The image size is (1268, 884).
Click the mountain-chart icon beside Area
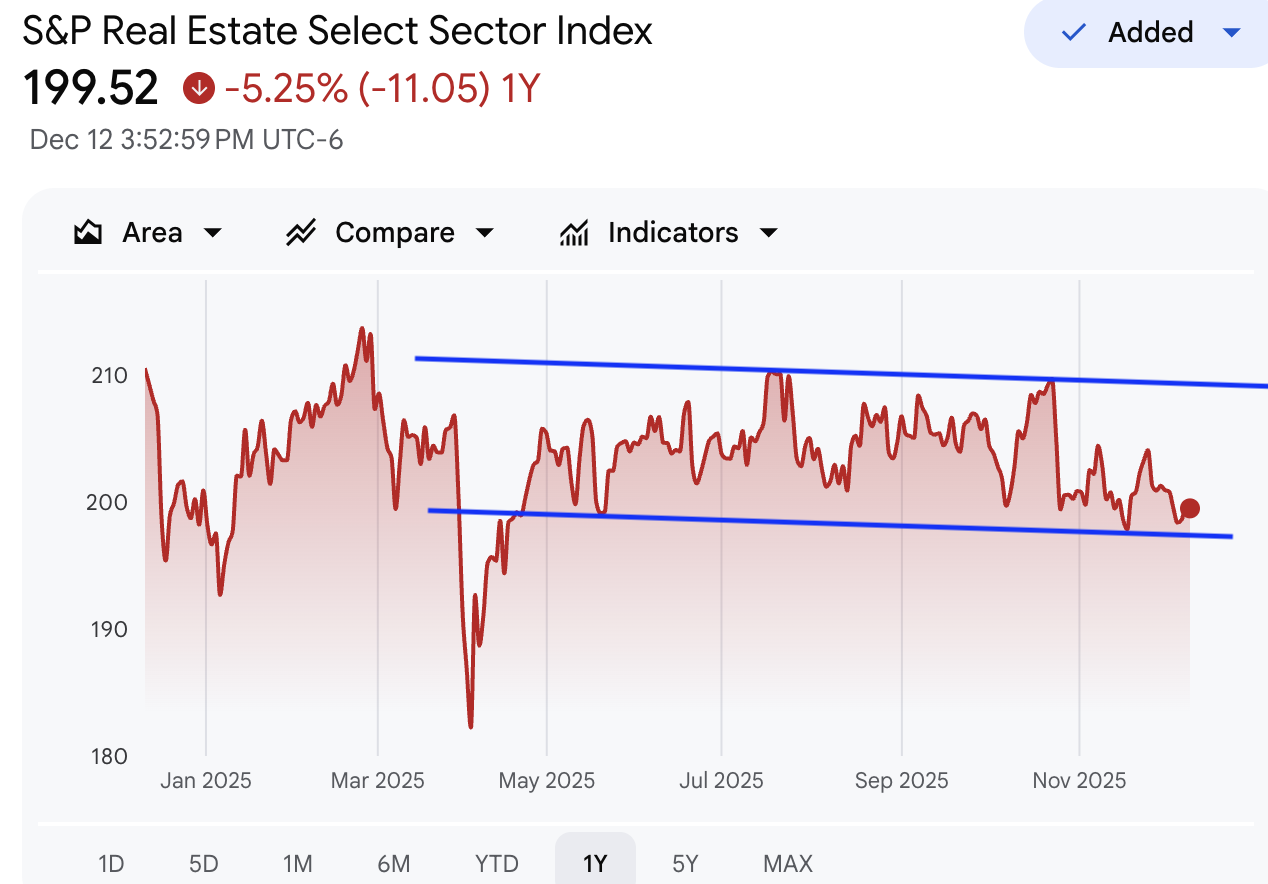87,231
